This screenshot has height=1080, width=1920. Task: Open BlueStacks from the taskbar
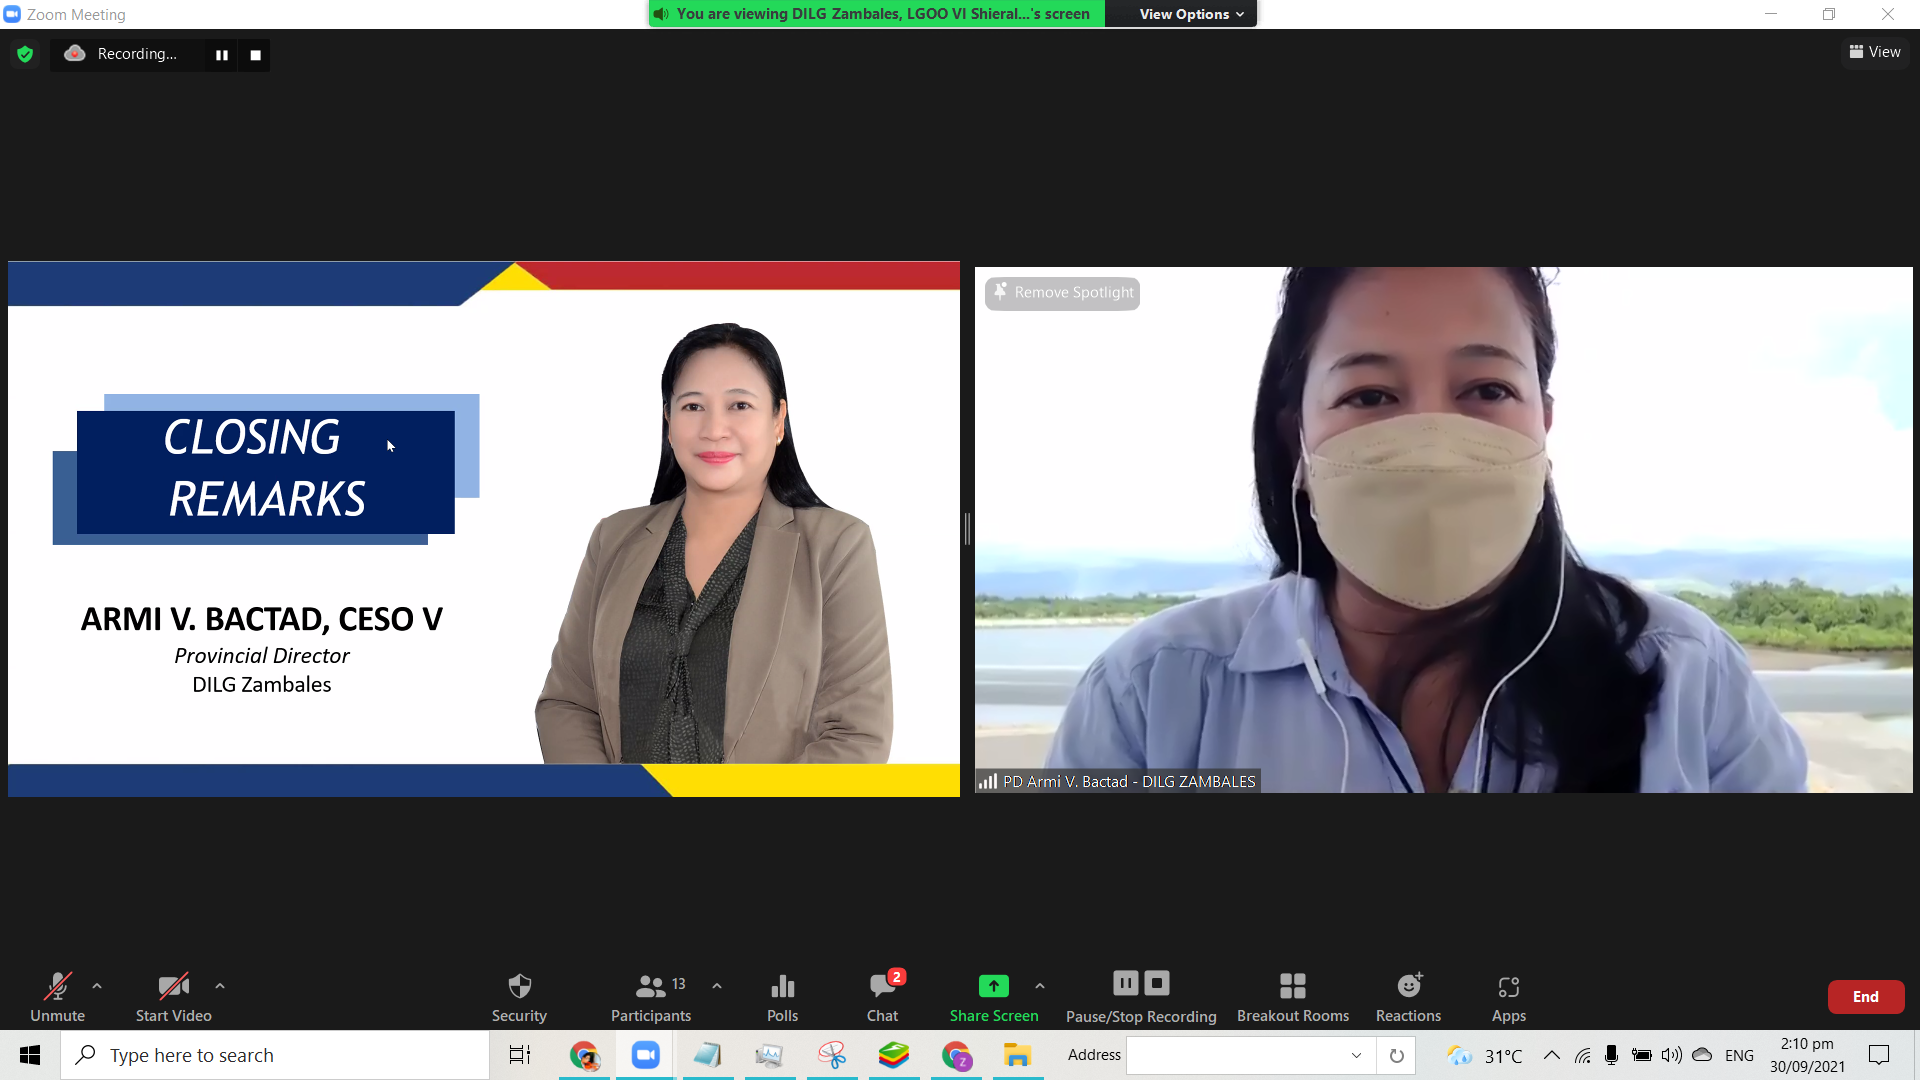[x=894, y=1055]
